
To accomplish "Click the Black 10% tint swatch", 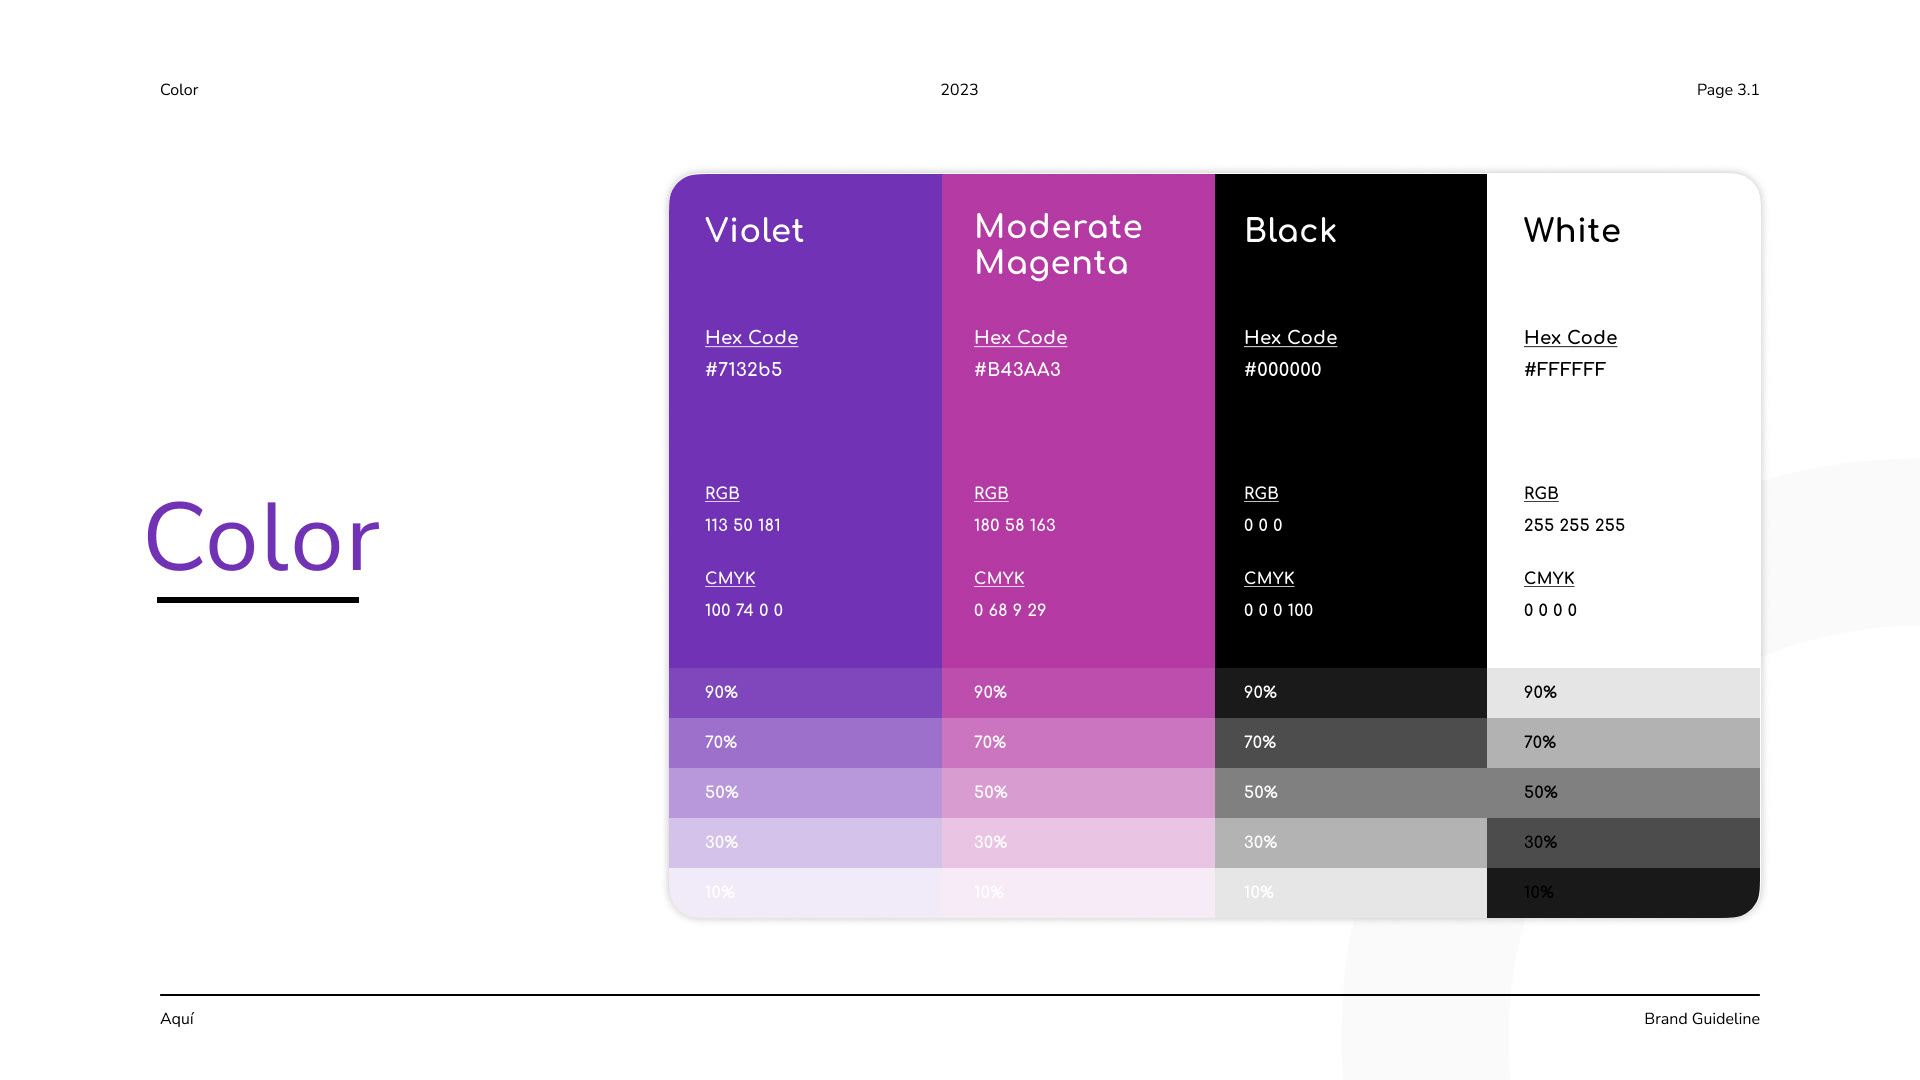I will [x=1351, y=893].
